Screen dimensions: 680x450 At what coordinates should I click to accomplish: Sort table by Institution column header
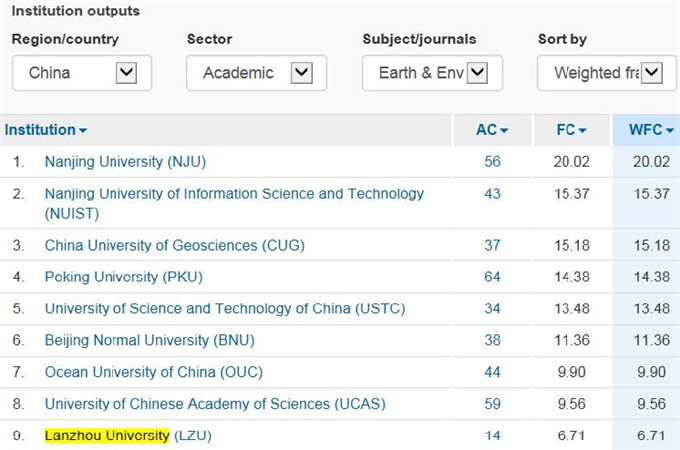pos(46,130)
